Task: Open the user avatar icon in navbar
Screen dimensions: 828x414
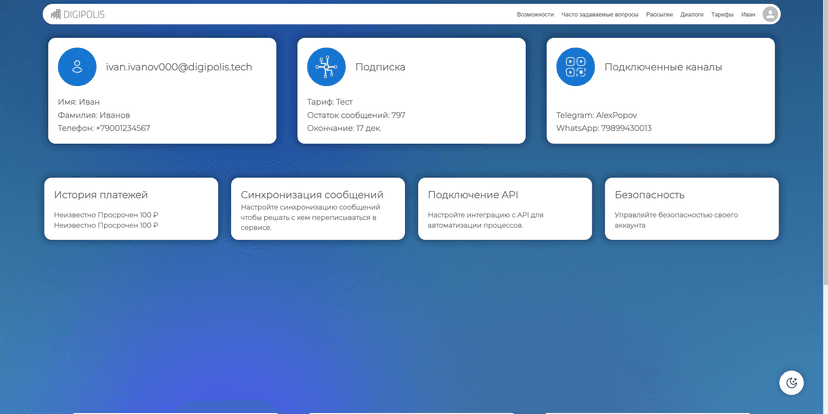Action: (770, 15)
